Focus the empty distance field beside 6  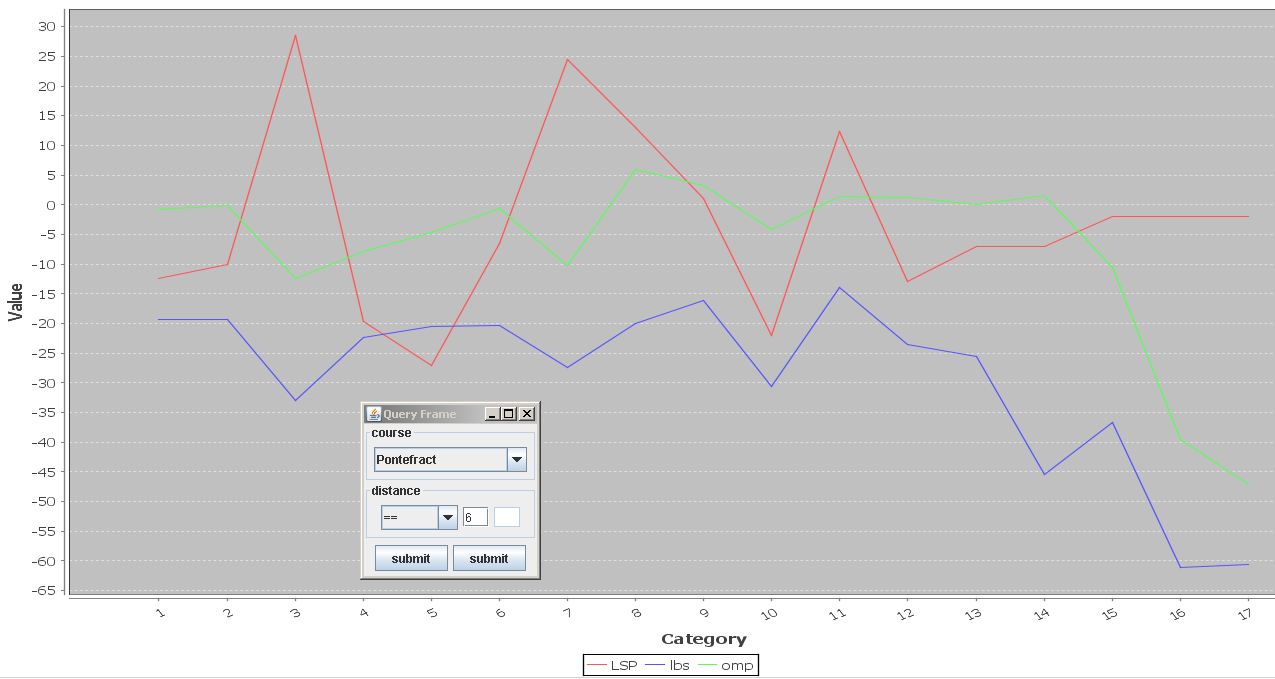[507, 517]
